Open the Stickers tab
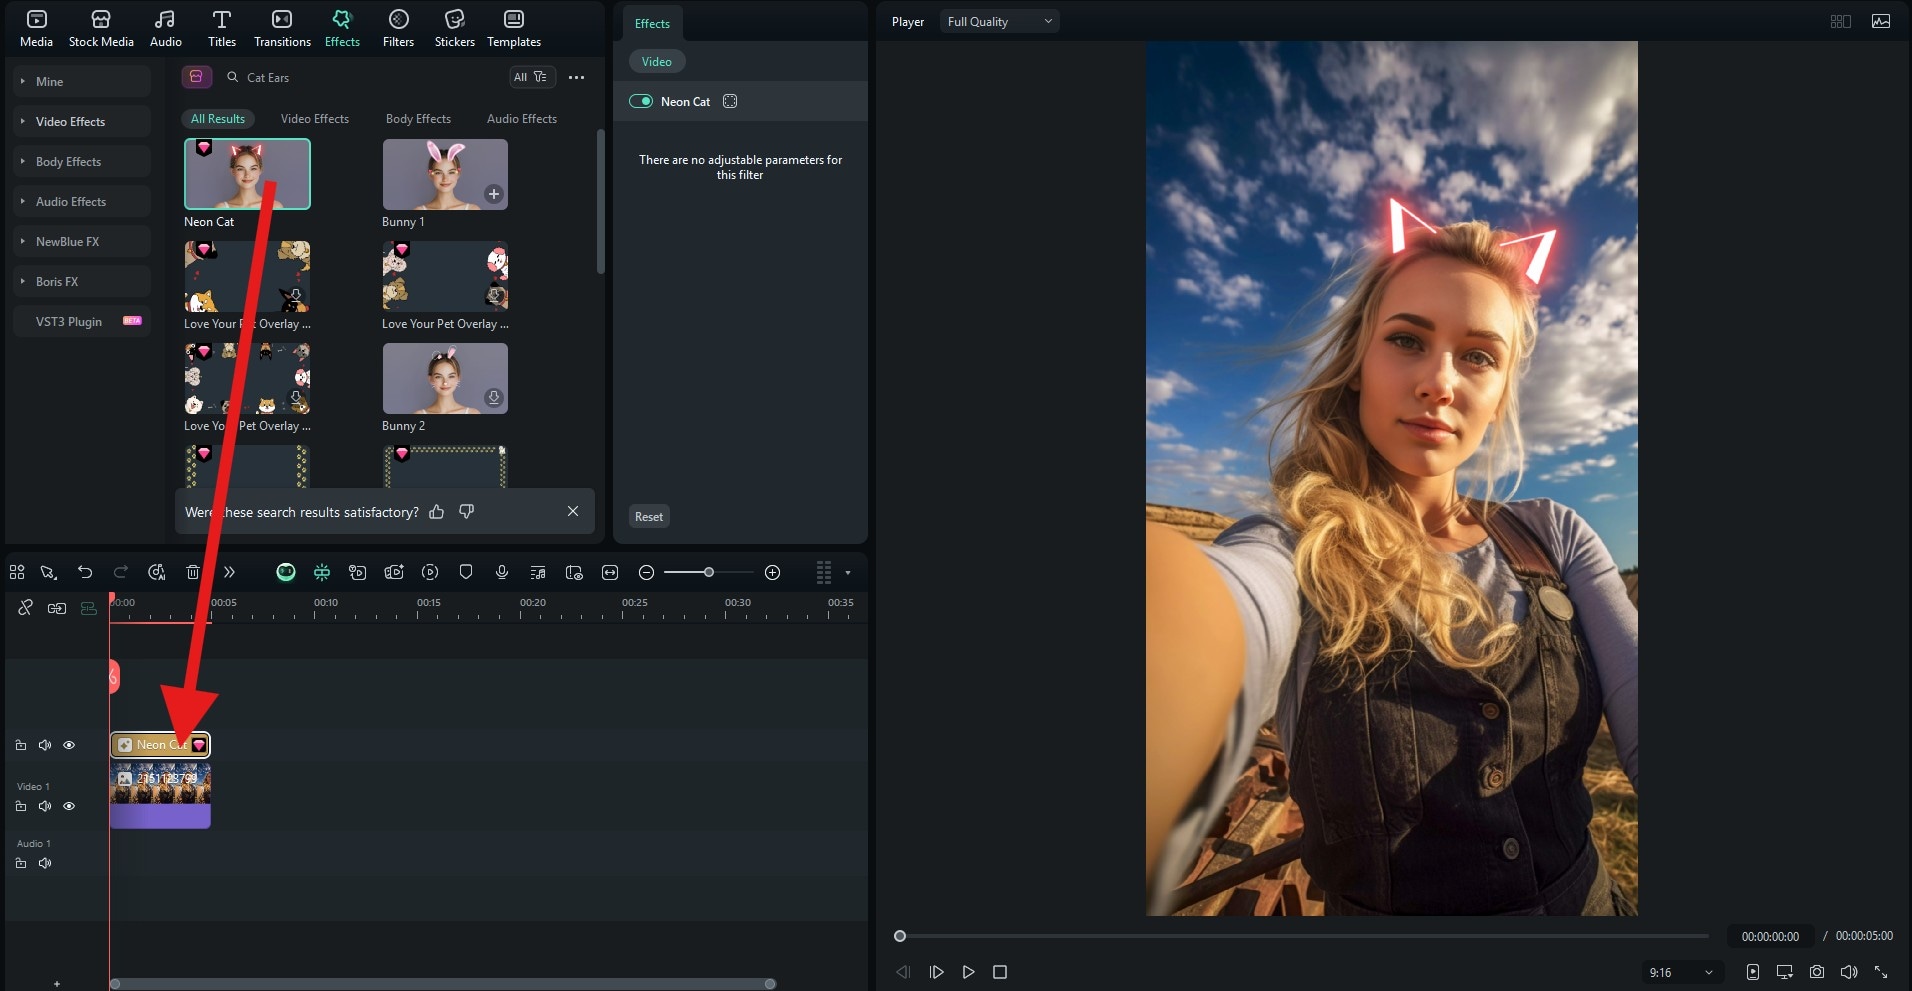1912x991 pixels. [x=454, y=28]
